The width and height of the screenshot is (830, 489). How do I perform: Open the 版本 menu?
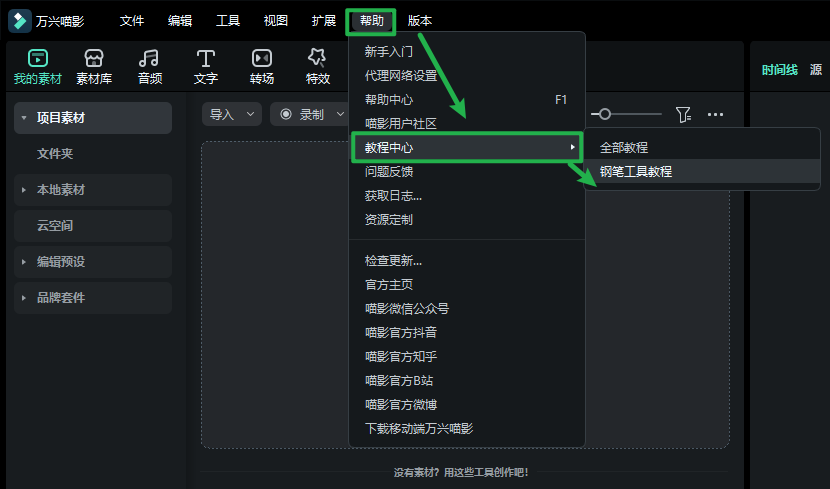point(420,21)
